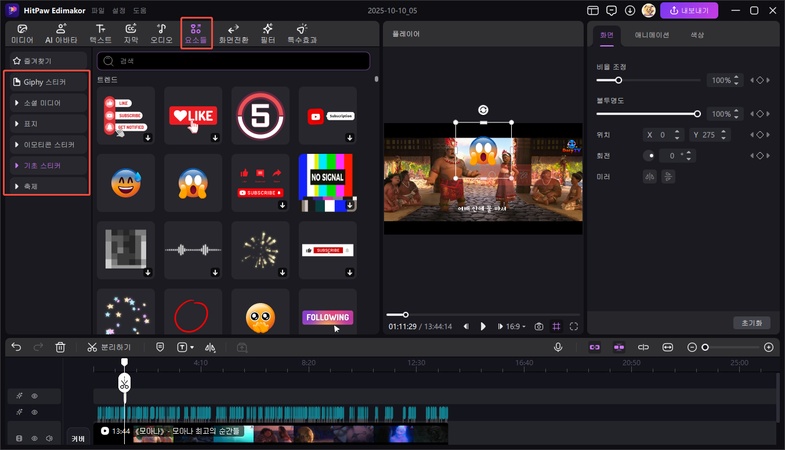
Task: Click the delete trash icon in timeline toolbar
Action: point(60,347)
